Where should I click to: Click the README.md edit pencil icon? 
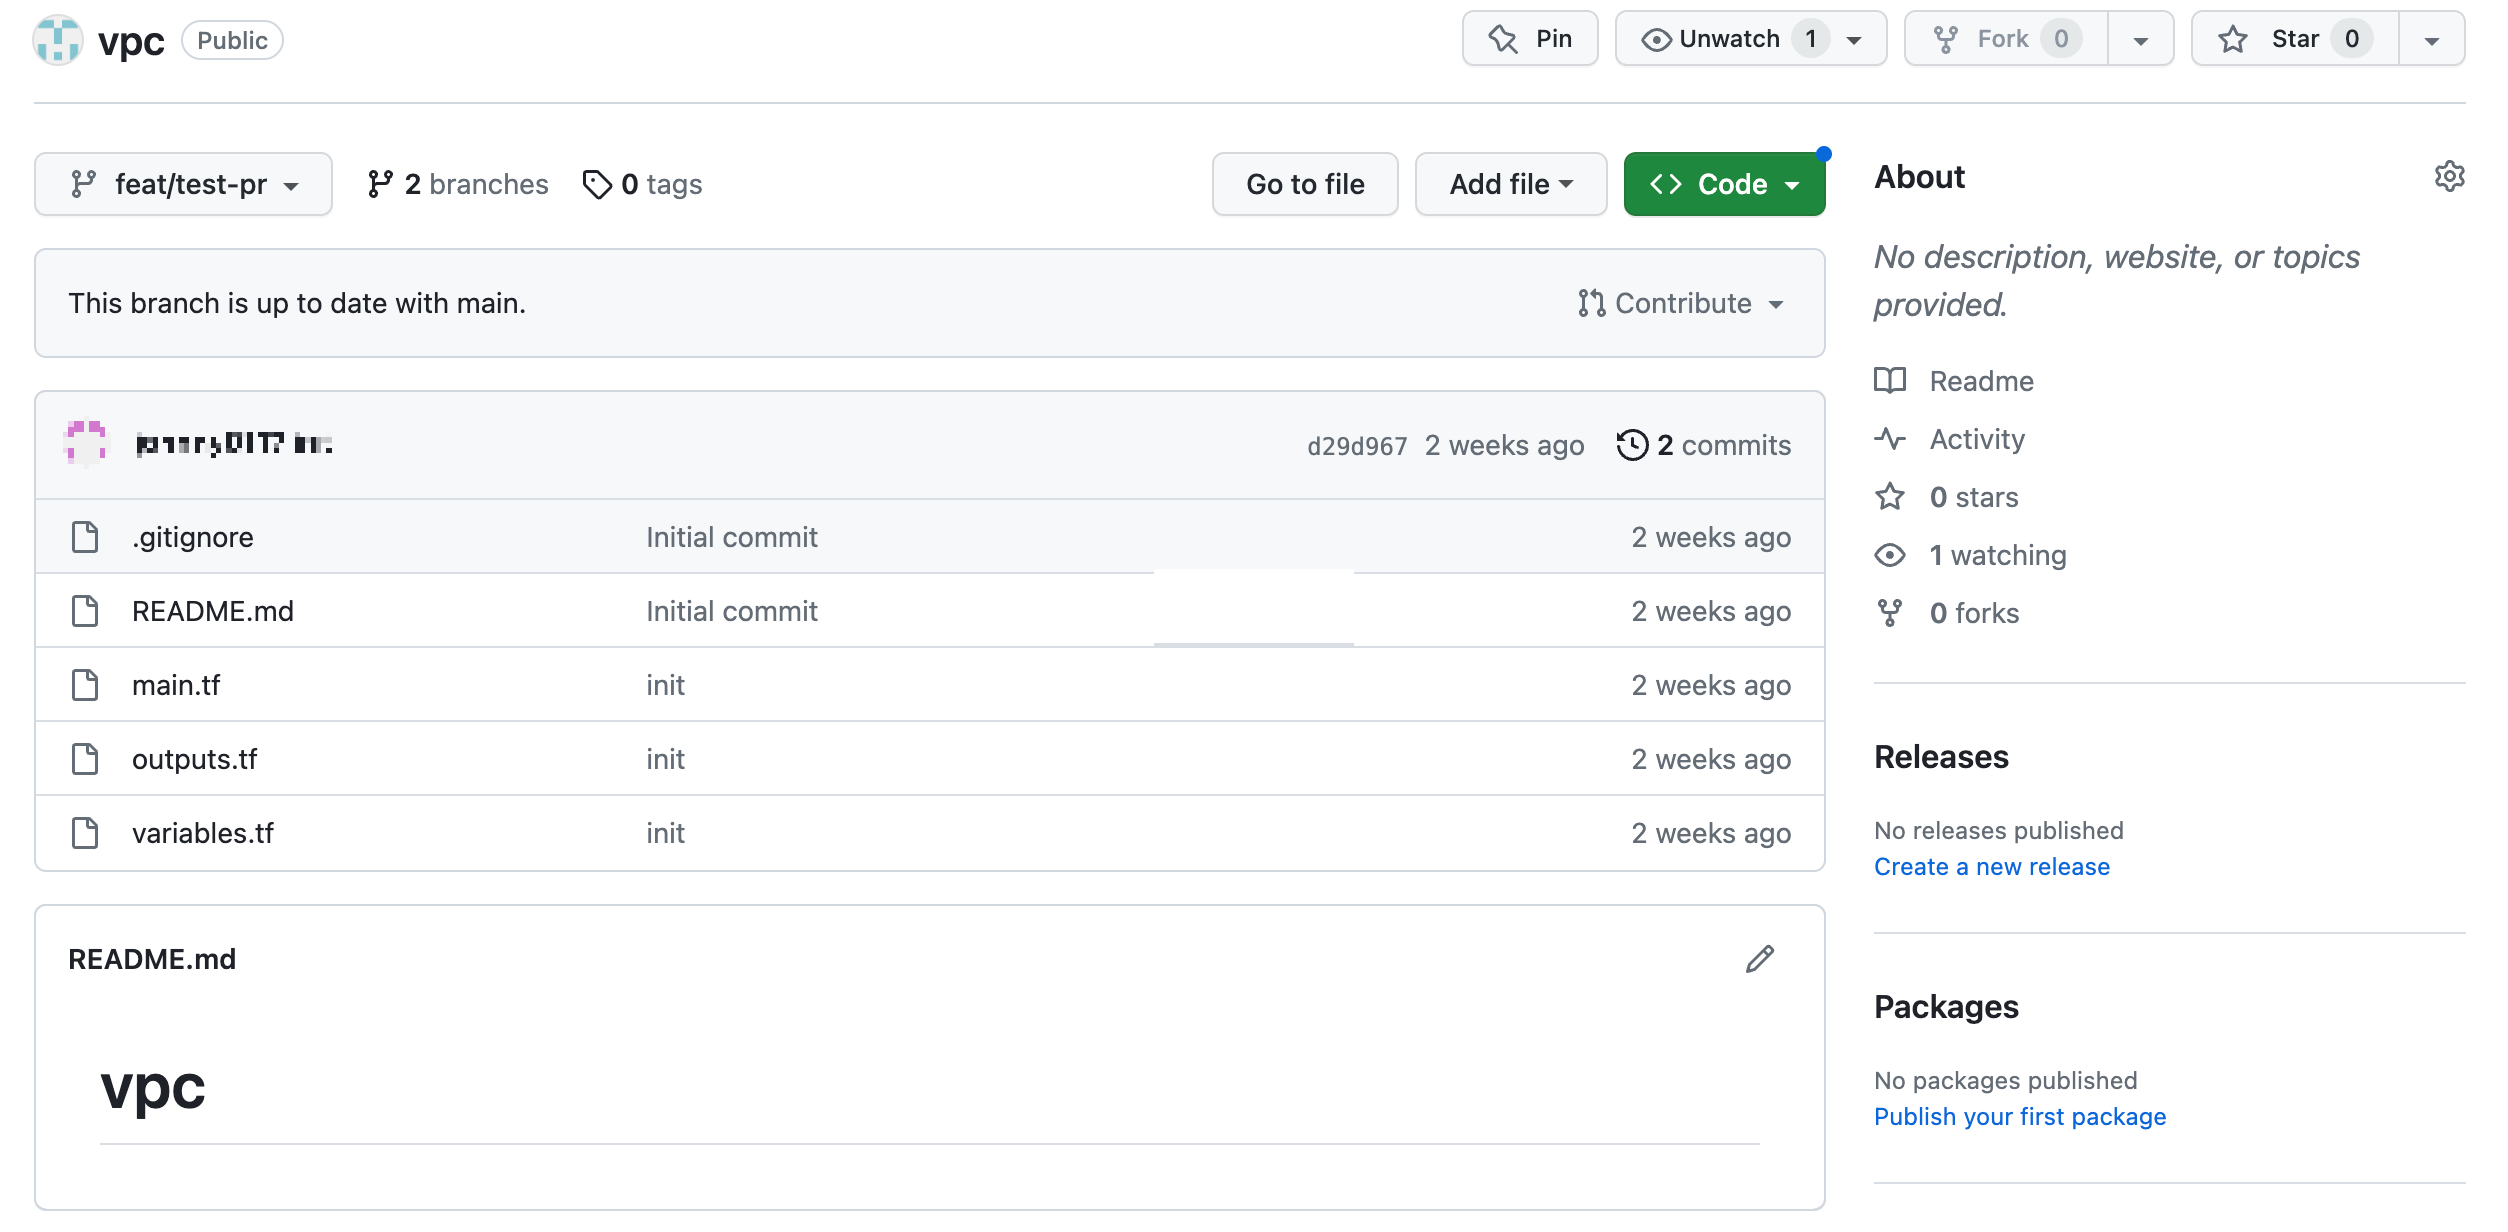(1759, 959)
